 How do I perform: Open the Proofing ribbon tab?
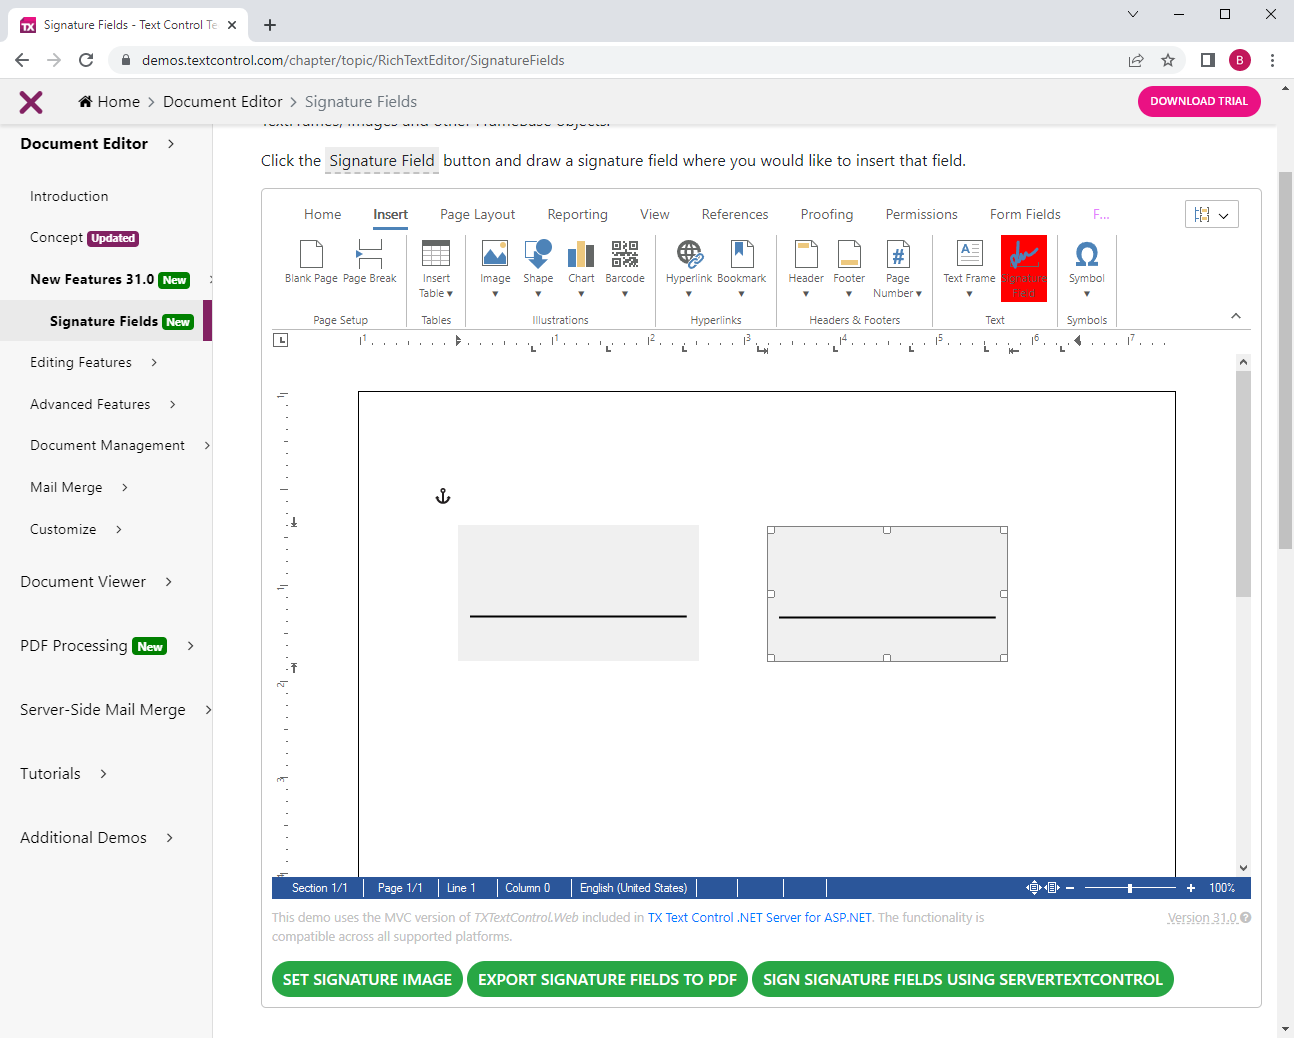point(827,214)
